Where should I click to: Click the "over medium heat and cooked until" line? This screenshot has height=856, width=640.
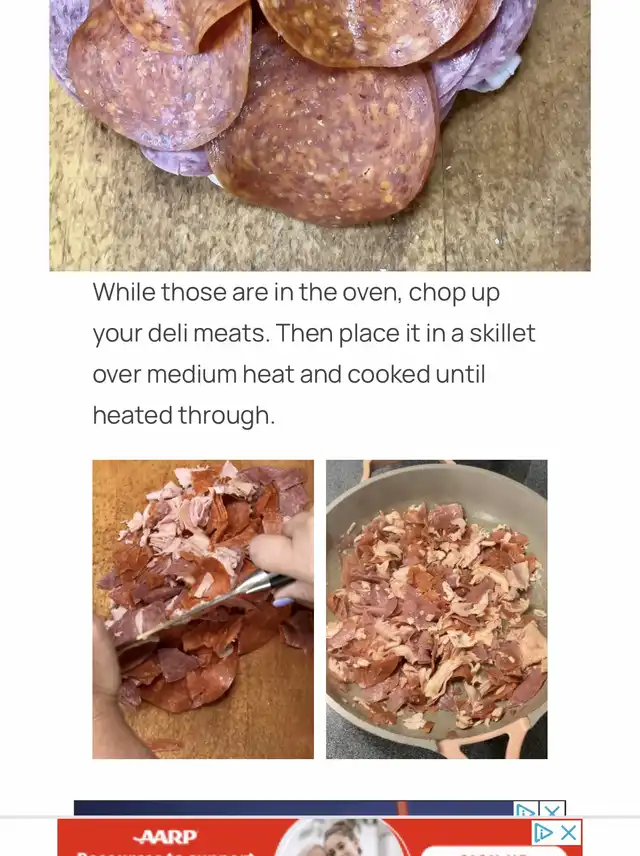click(x=289, y=374)
